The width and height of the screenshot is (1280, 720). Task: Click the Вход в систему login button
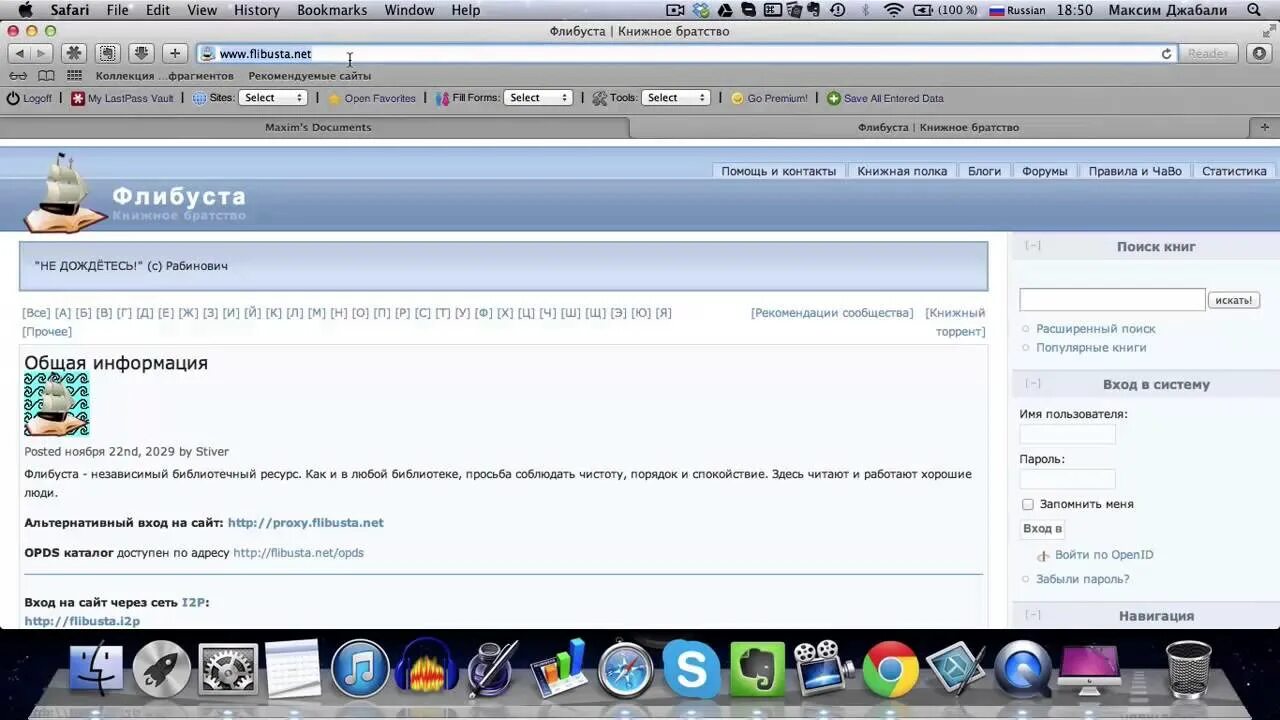(1042, 529)
